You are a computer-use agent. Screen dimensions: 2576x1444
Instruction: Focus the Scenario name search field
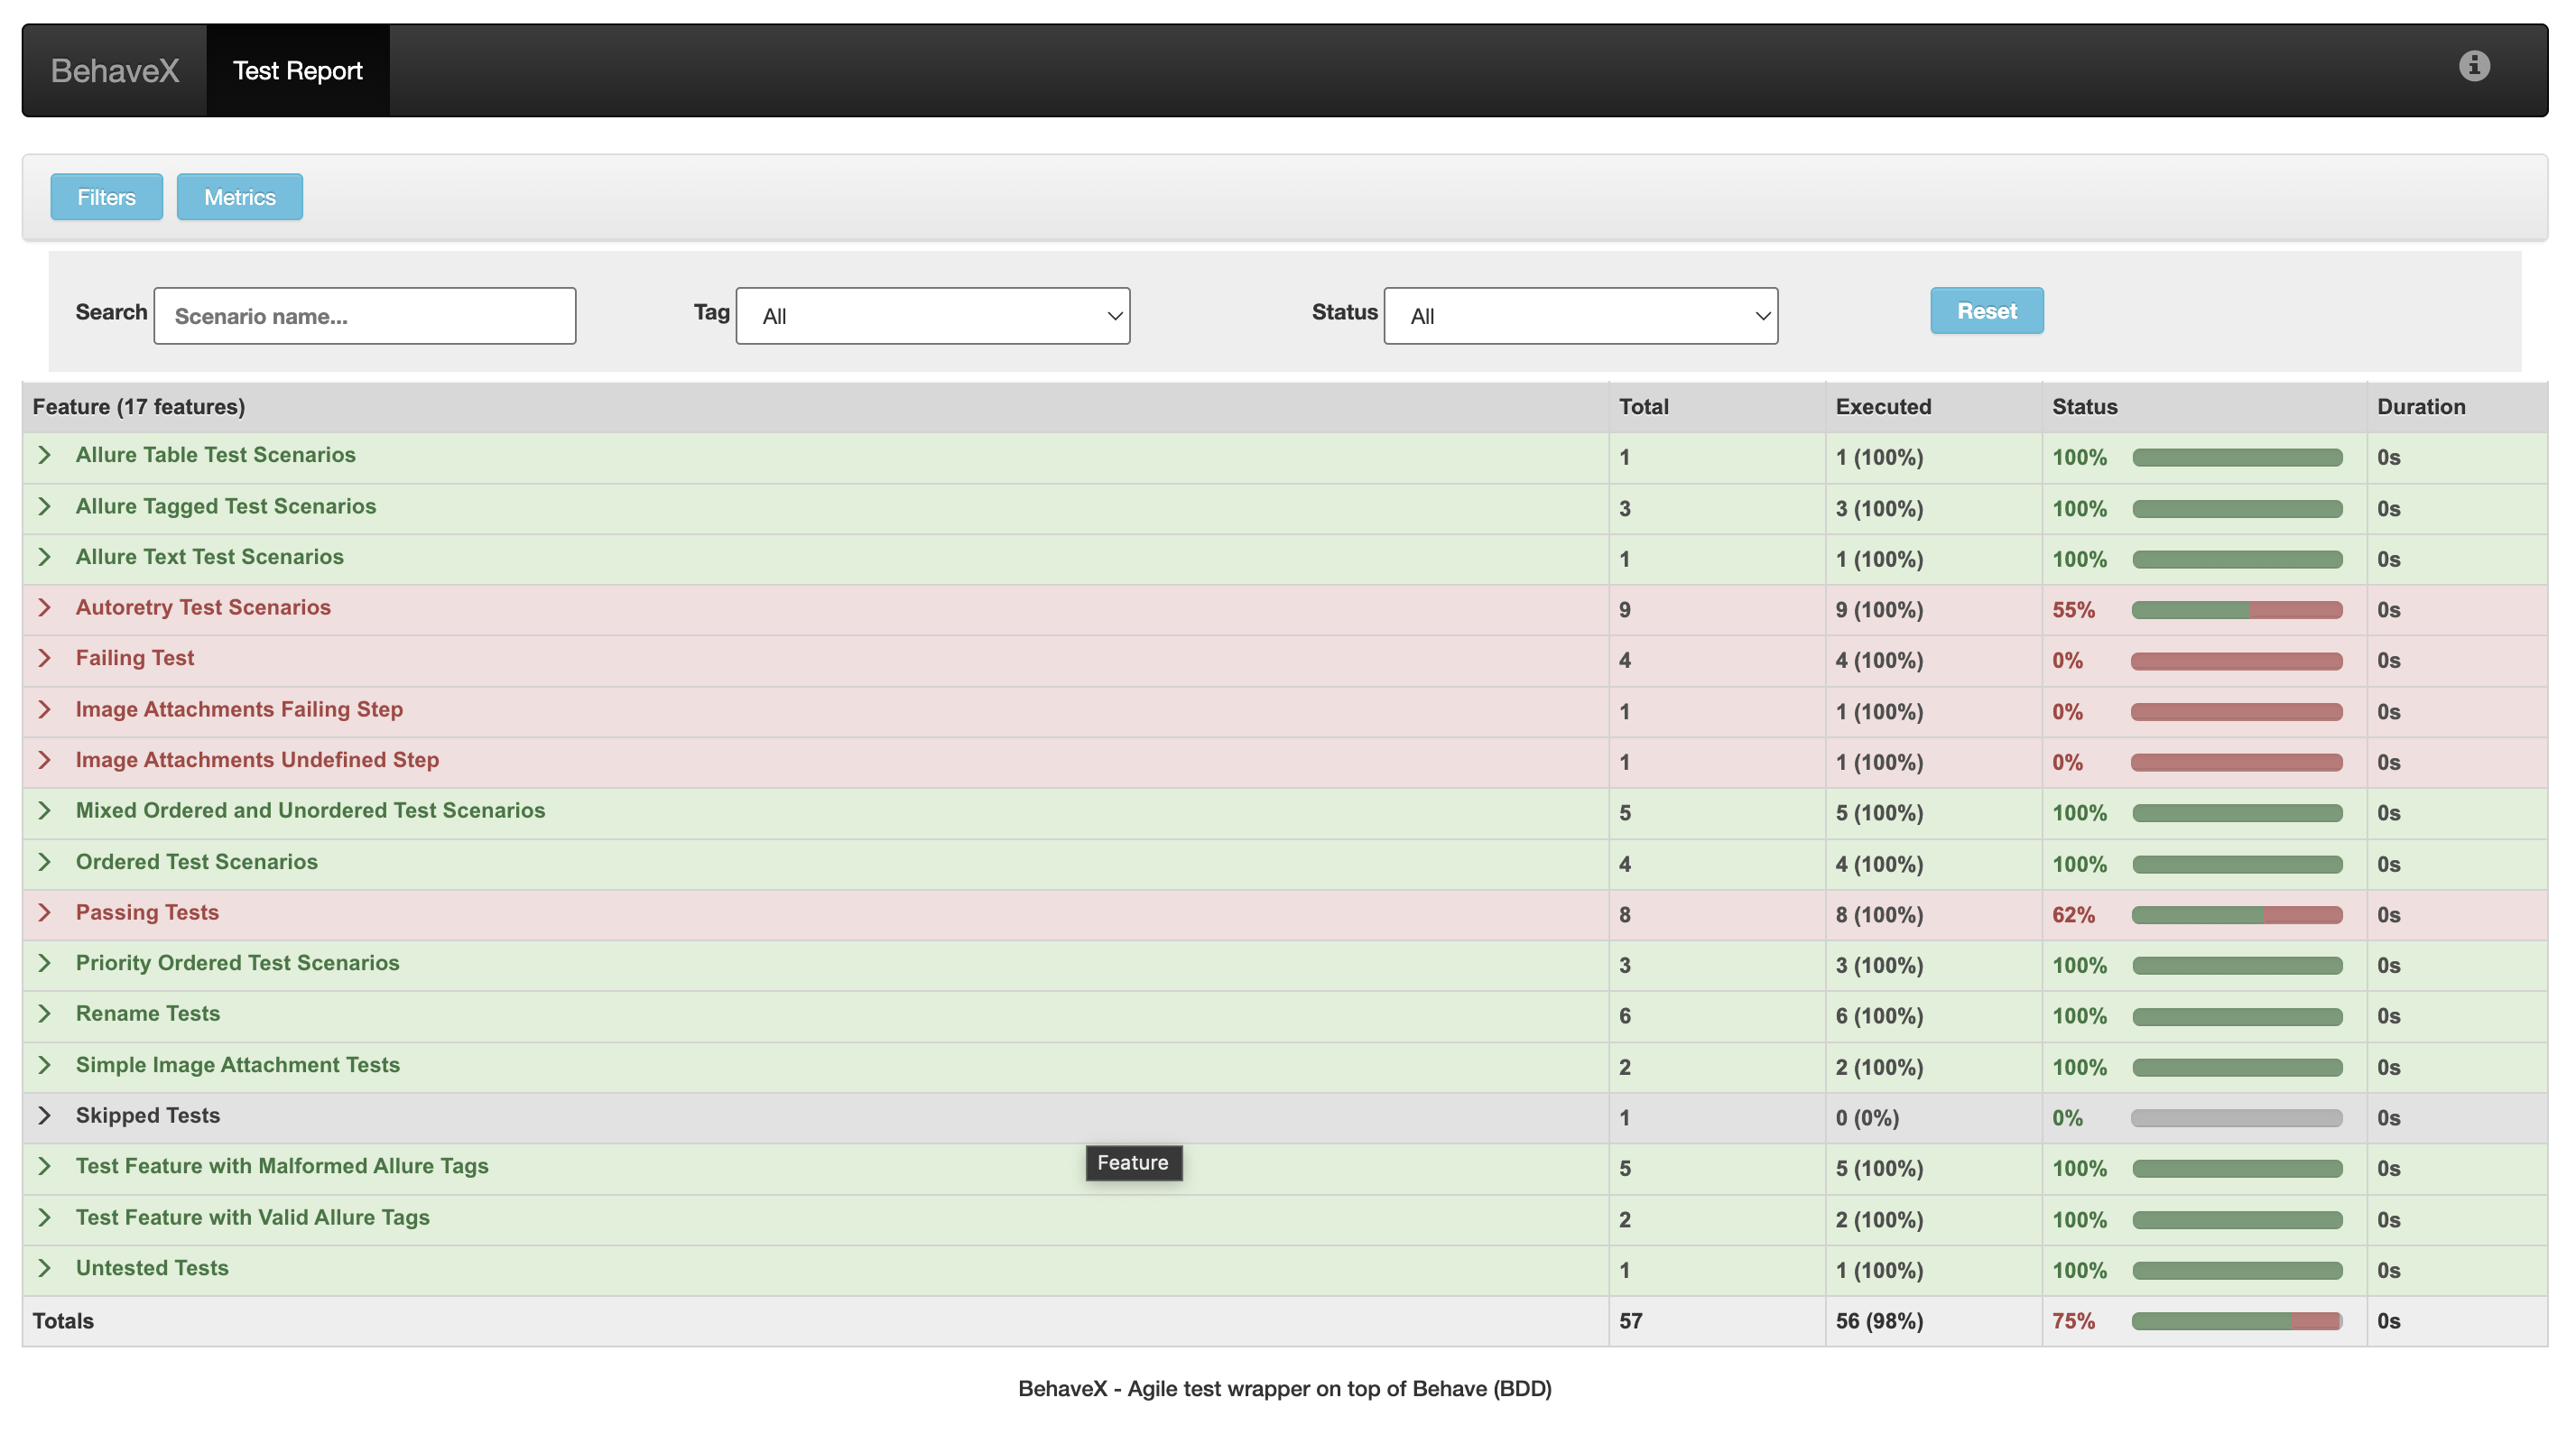pyautogui.click(x=365, y=316)
